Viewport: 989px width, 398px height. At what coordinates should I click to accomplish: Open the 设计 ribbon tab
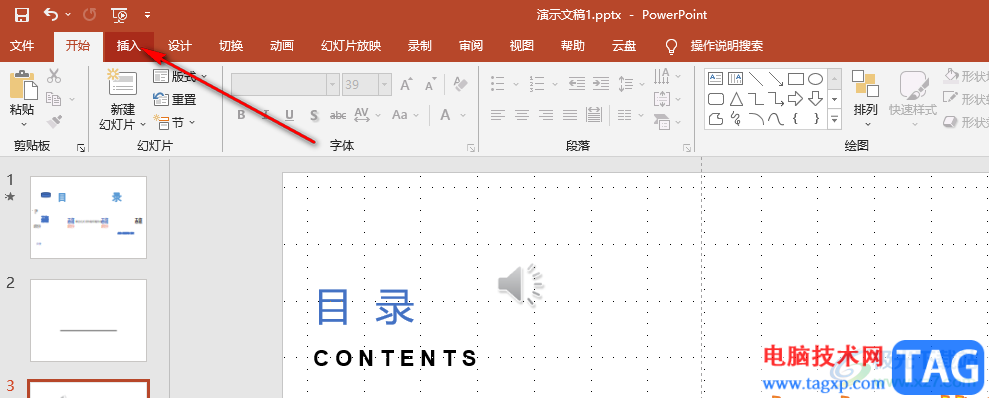(x=180, y=45)
